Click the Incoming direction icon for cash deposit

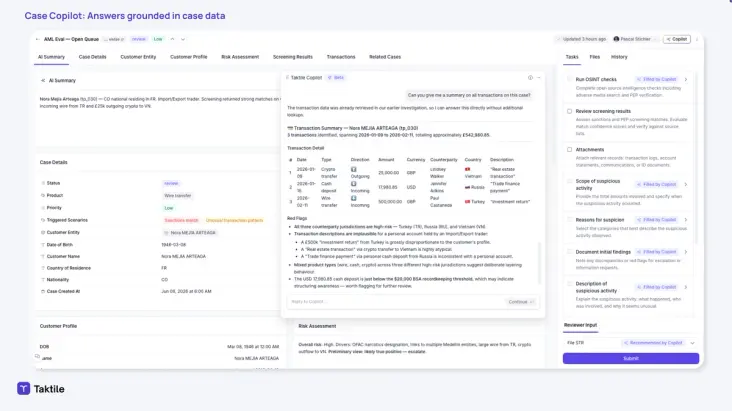(353, 184)
